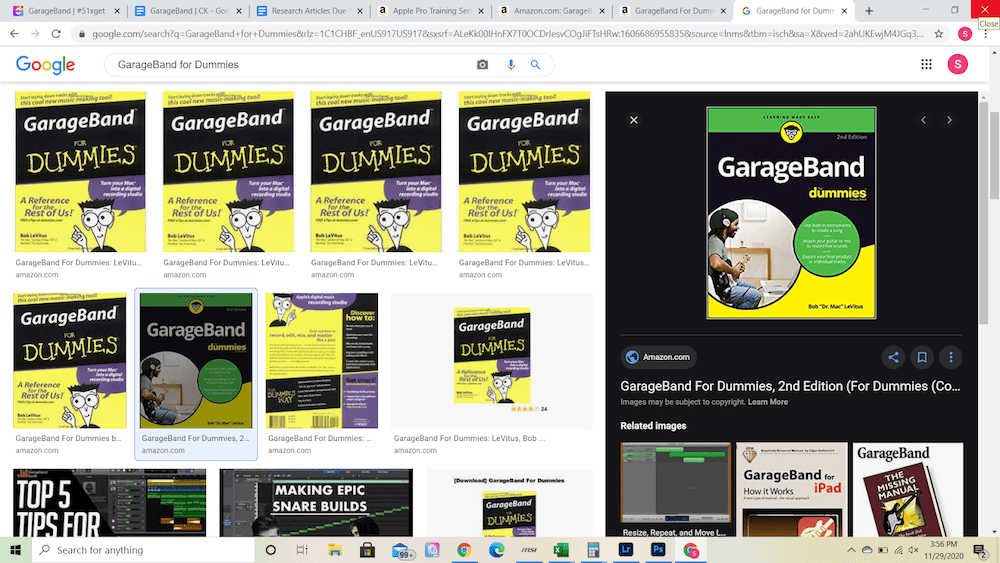Open Download GarageBand For Dummies thumbnail

(509, 502)
